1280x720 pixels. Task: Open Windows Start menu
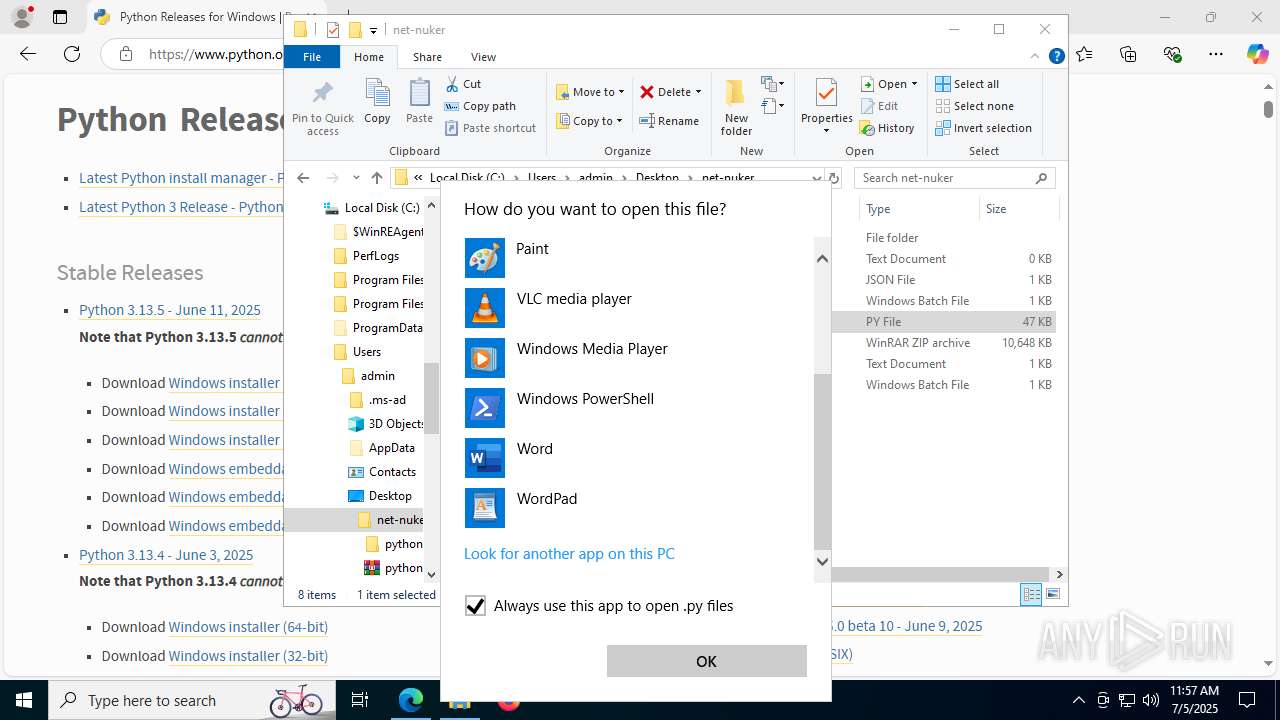[x=23, y=700]
